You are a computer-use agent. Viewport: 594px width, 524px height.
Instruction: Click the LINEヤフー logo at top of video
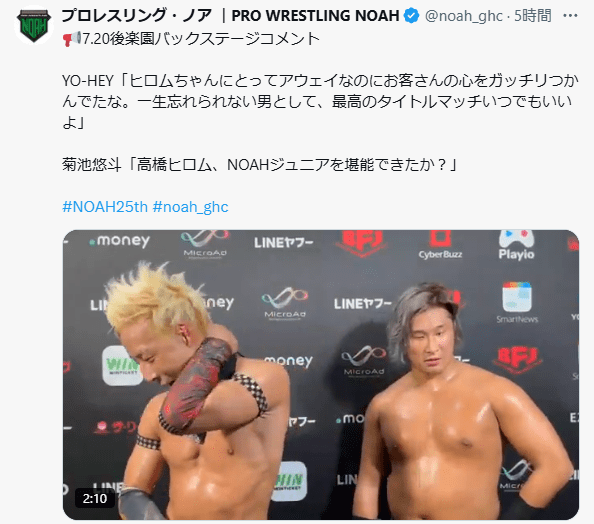pos(283,243)
